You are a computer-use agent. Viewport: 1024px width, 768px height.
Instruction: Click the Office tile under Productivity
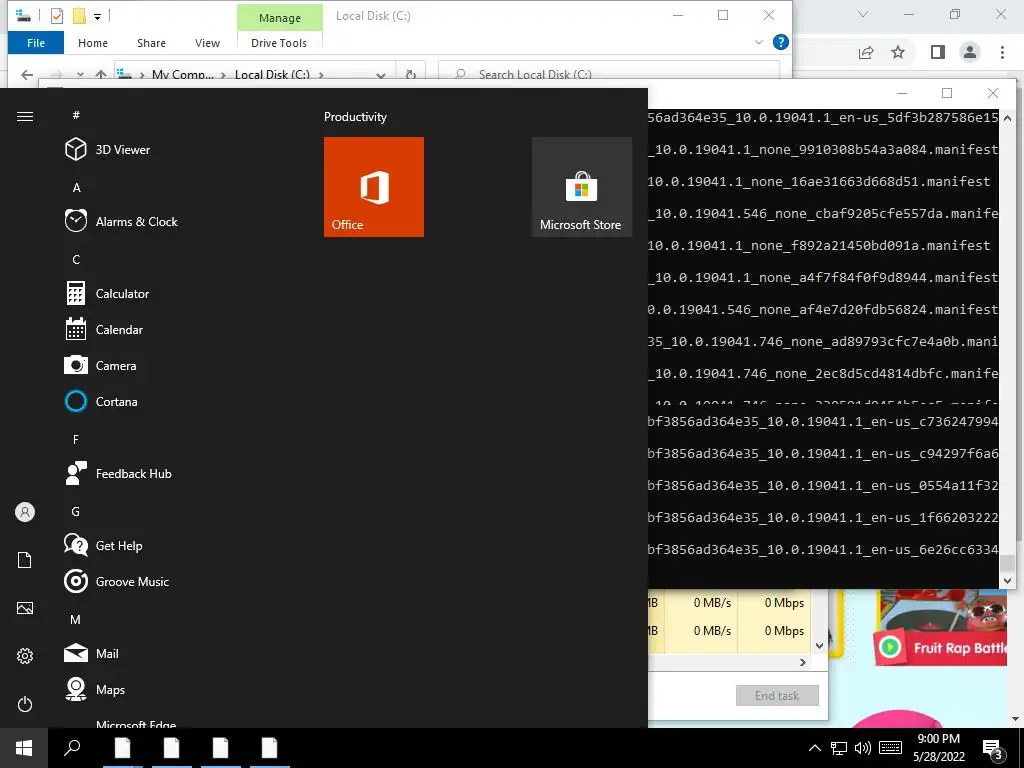click(374, 187)
